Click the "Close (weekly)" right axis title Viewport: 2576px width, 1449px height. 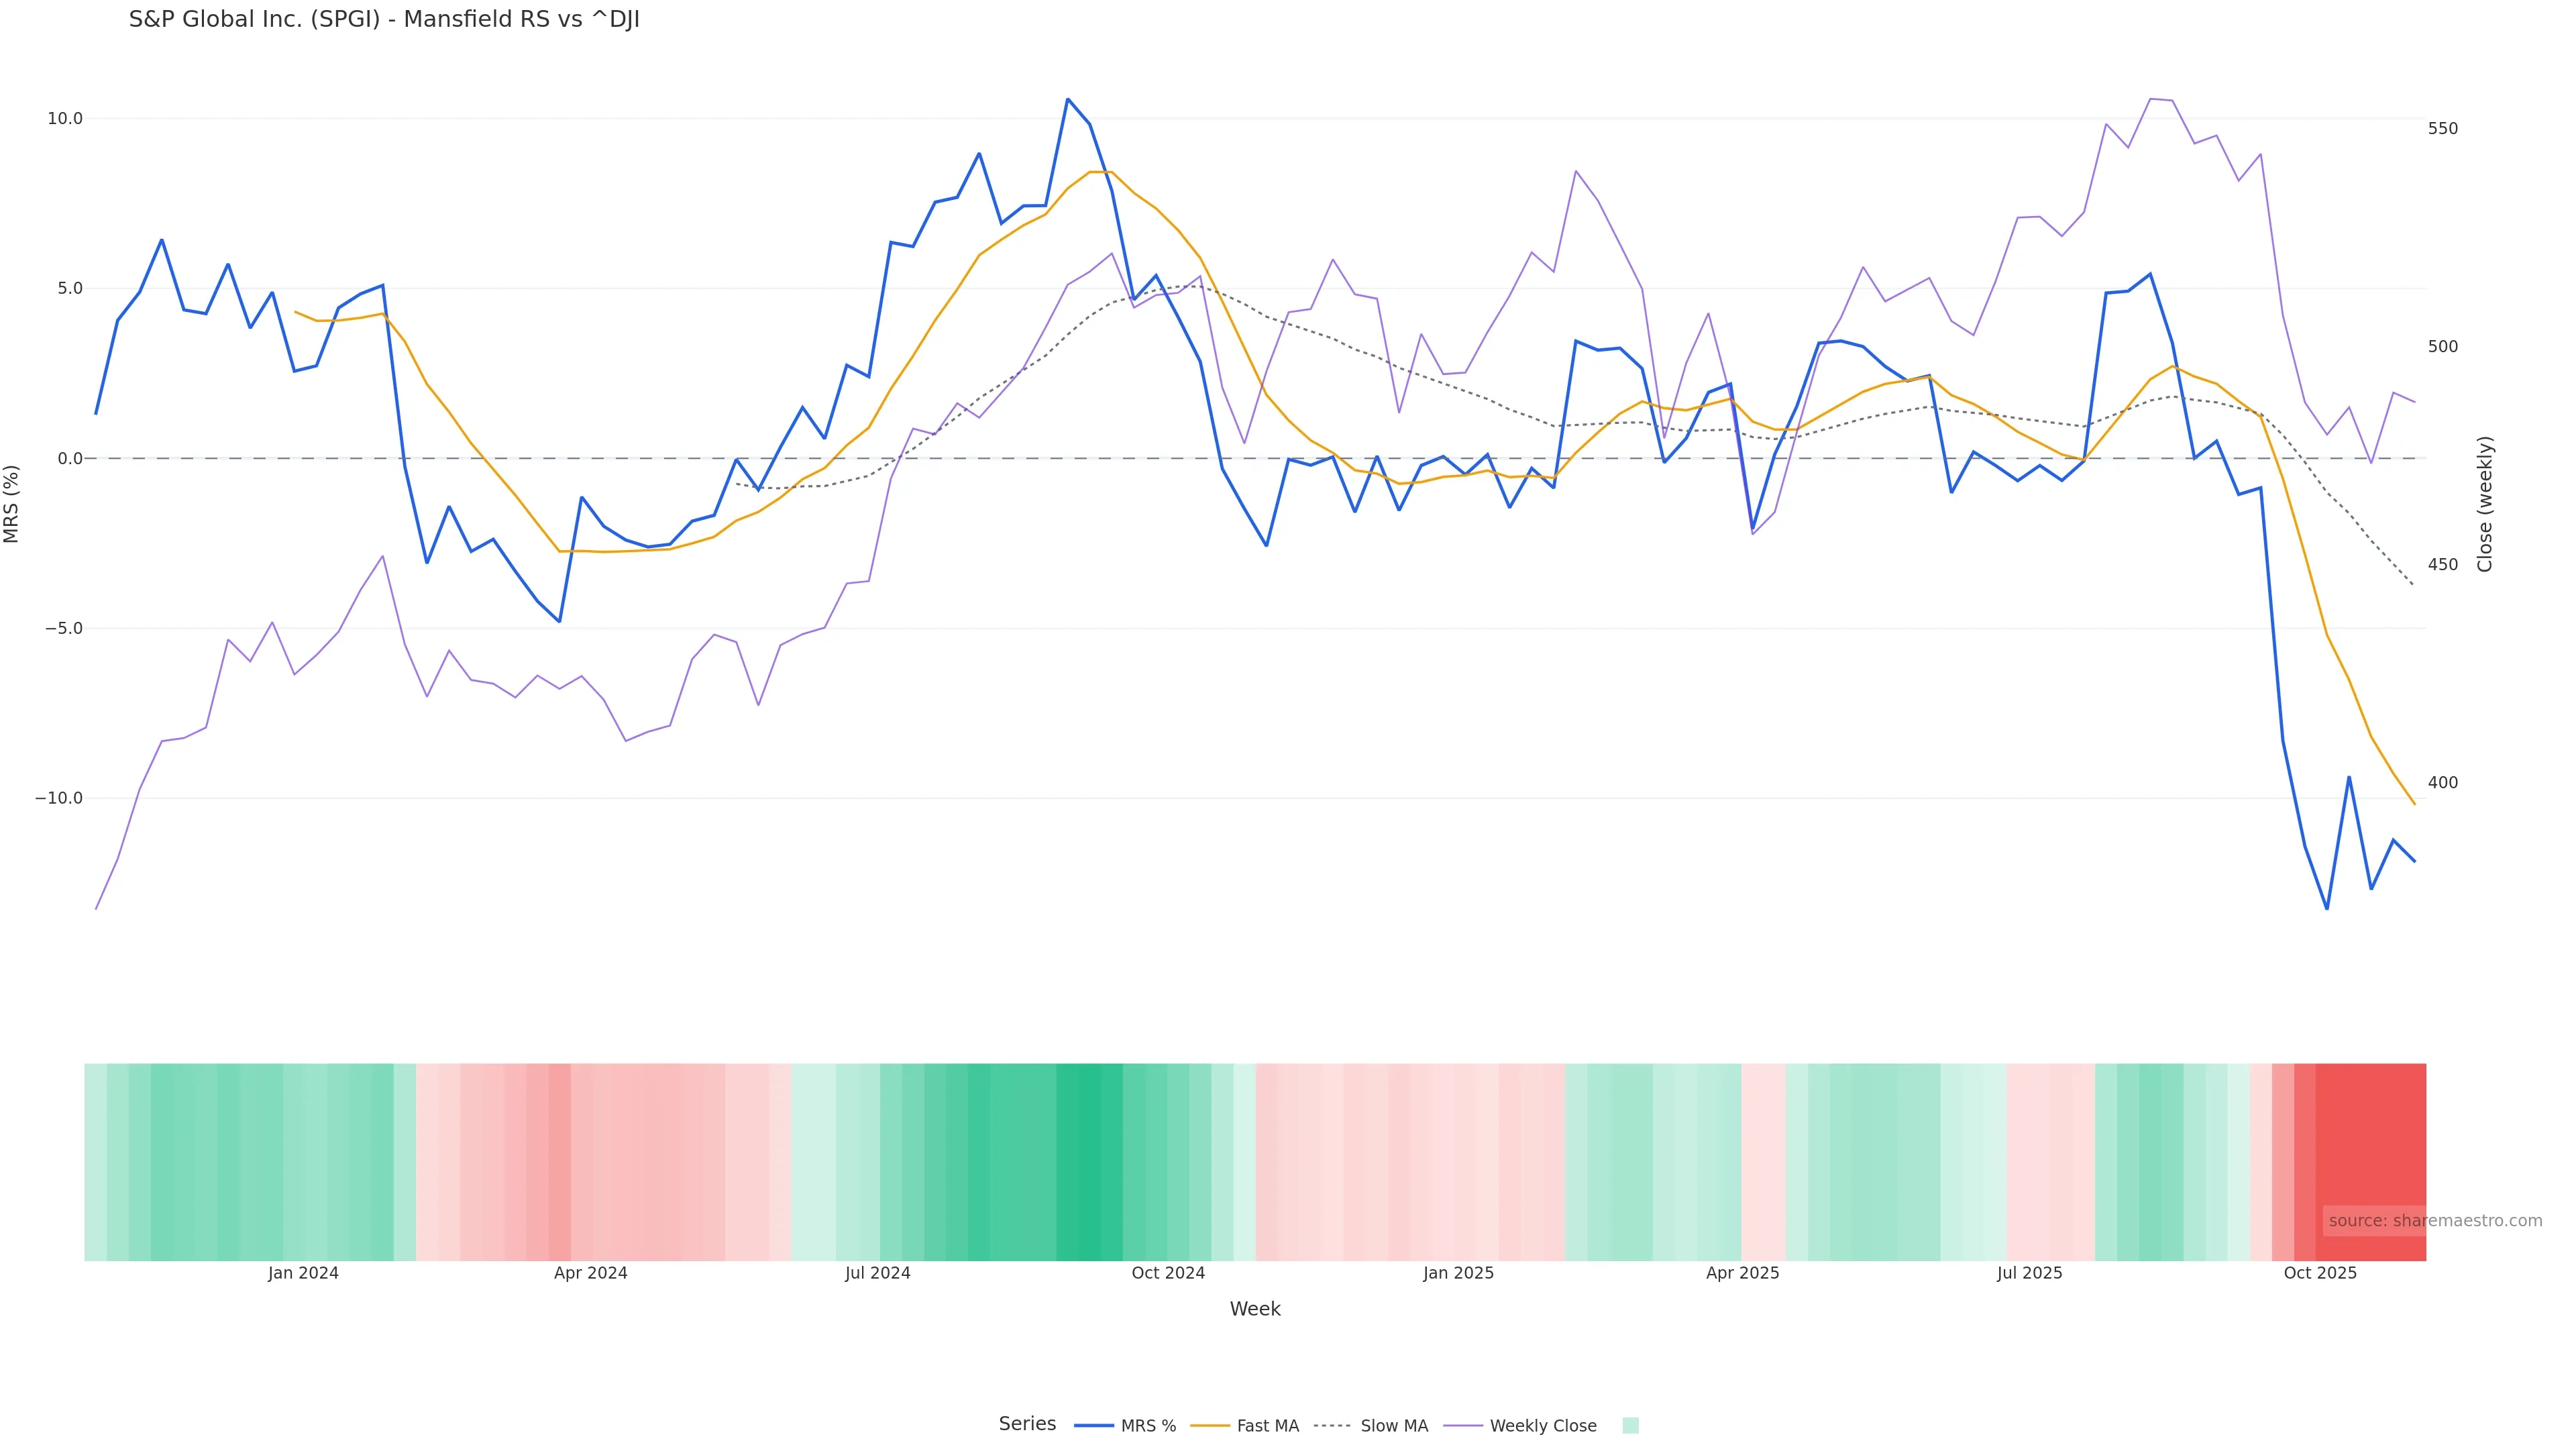pos(2485,504)
